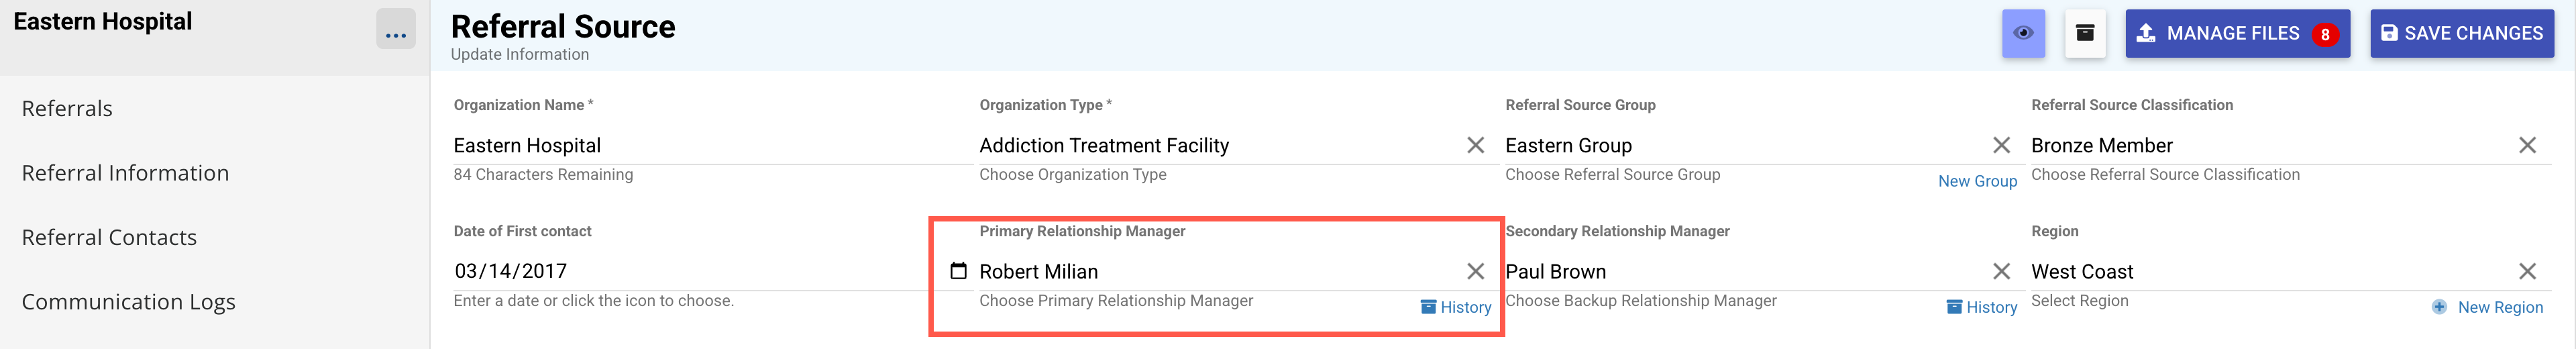Edit the Organization Name field
The width and height of the screenshot is (2576, 349).
click(700, 146)
